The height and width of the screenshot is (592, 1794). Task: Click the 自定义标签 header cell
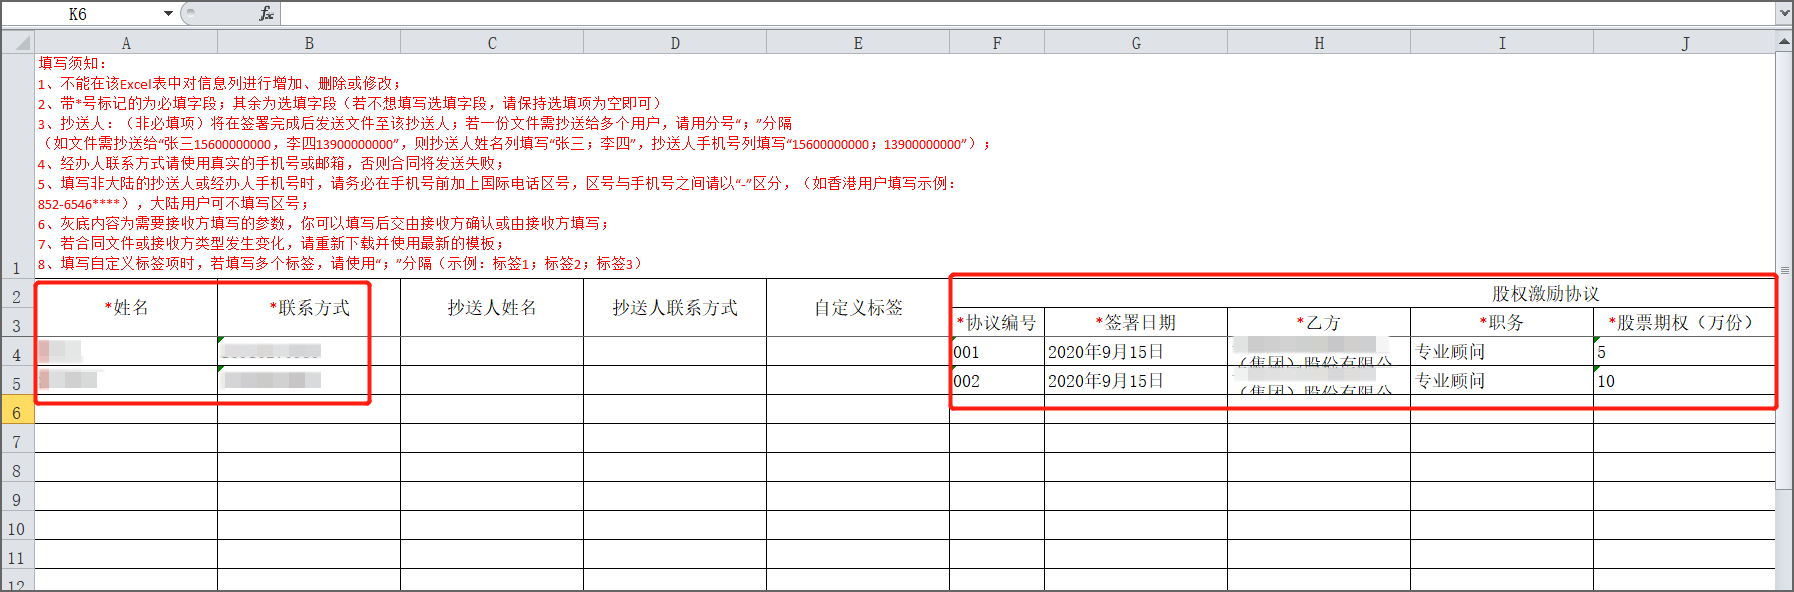858,308
